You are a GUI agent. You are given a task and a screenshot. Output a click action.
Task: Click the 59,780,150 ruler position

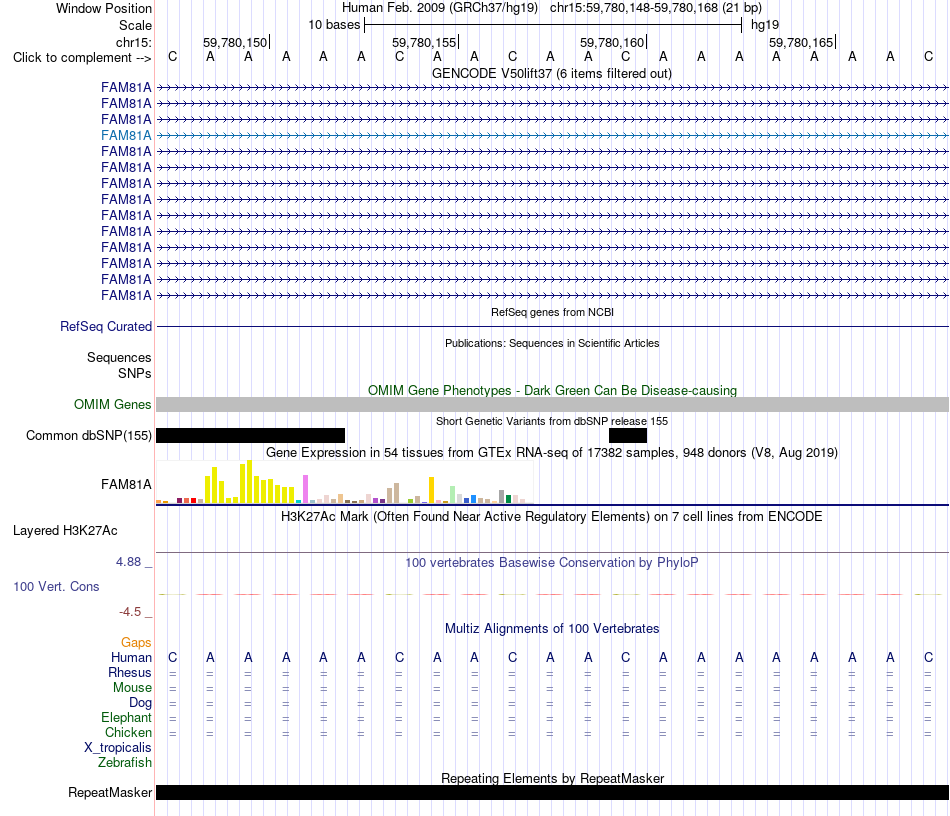pyautogui.click(x=235, y=42)
